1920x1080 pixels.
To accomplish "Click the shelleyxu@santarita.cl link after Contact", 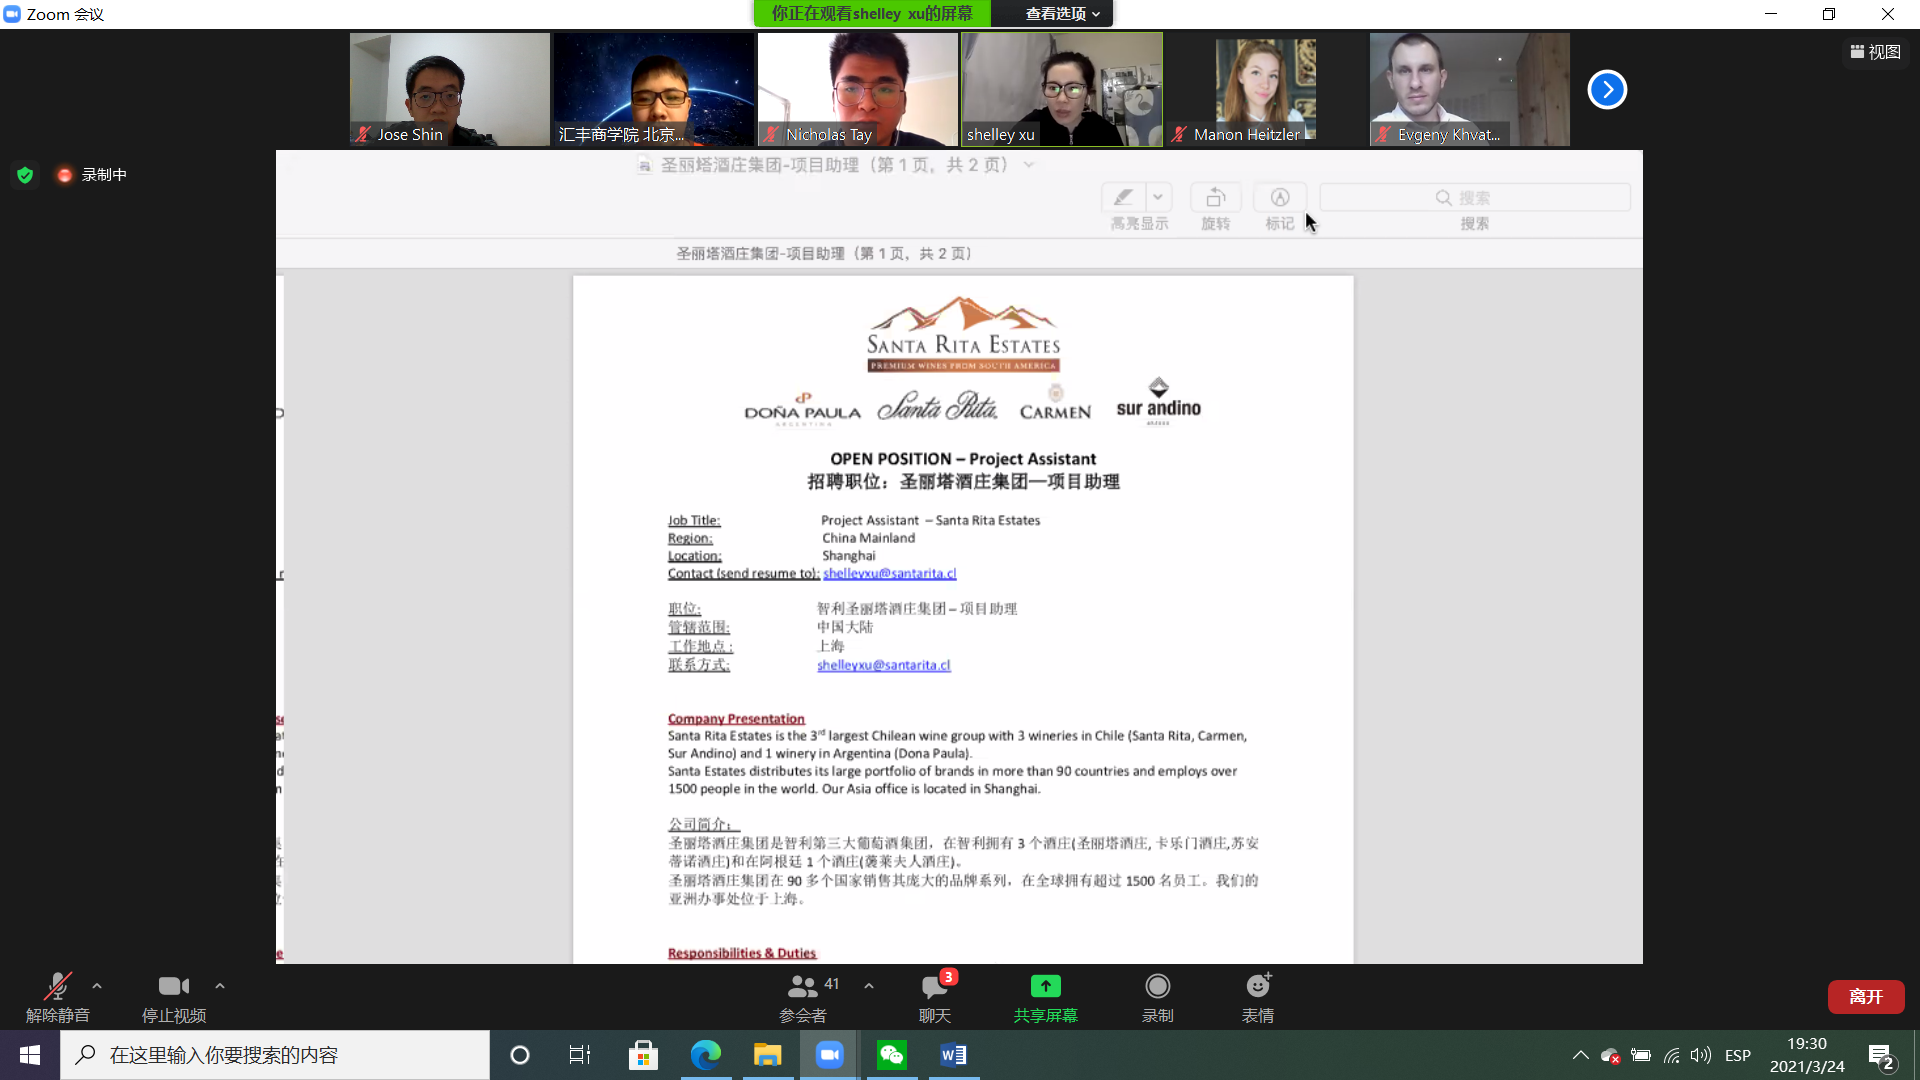I will pyautogui.click(x=890, y=573).
